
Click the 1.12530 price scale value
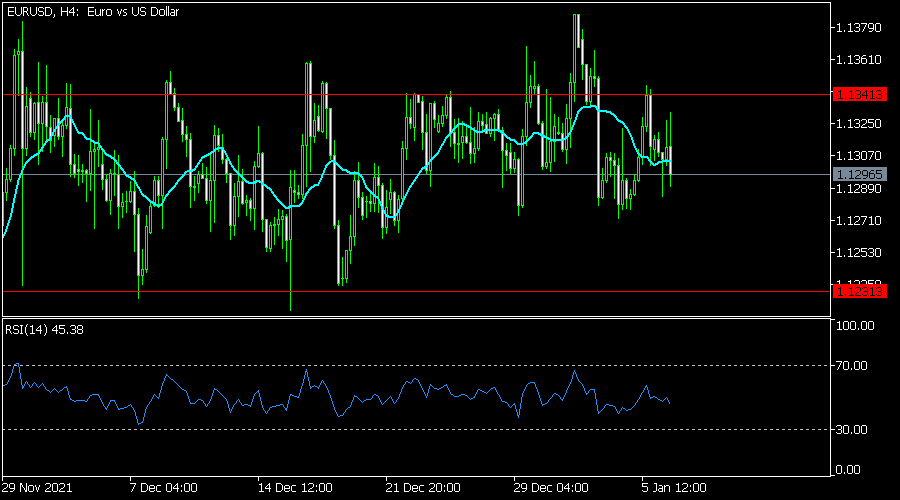click(859, 253)
